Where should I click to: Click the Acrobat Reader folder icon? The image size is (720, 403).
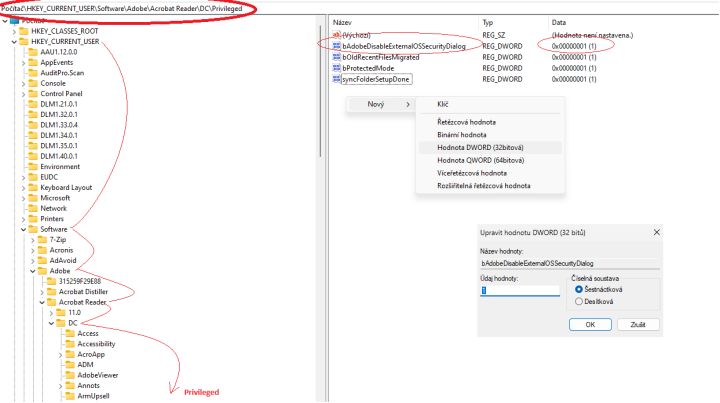pyautogui.click(x=51, y=302)
